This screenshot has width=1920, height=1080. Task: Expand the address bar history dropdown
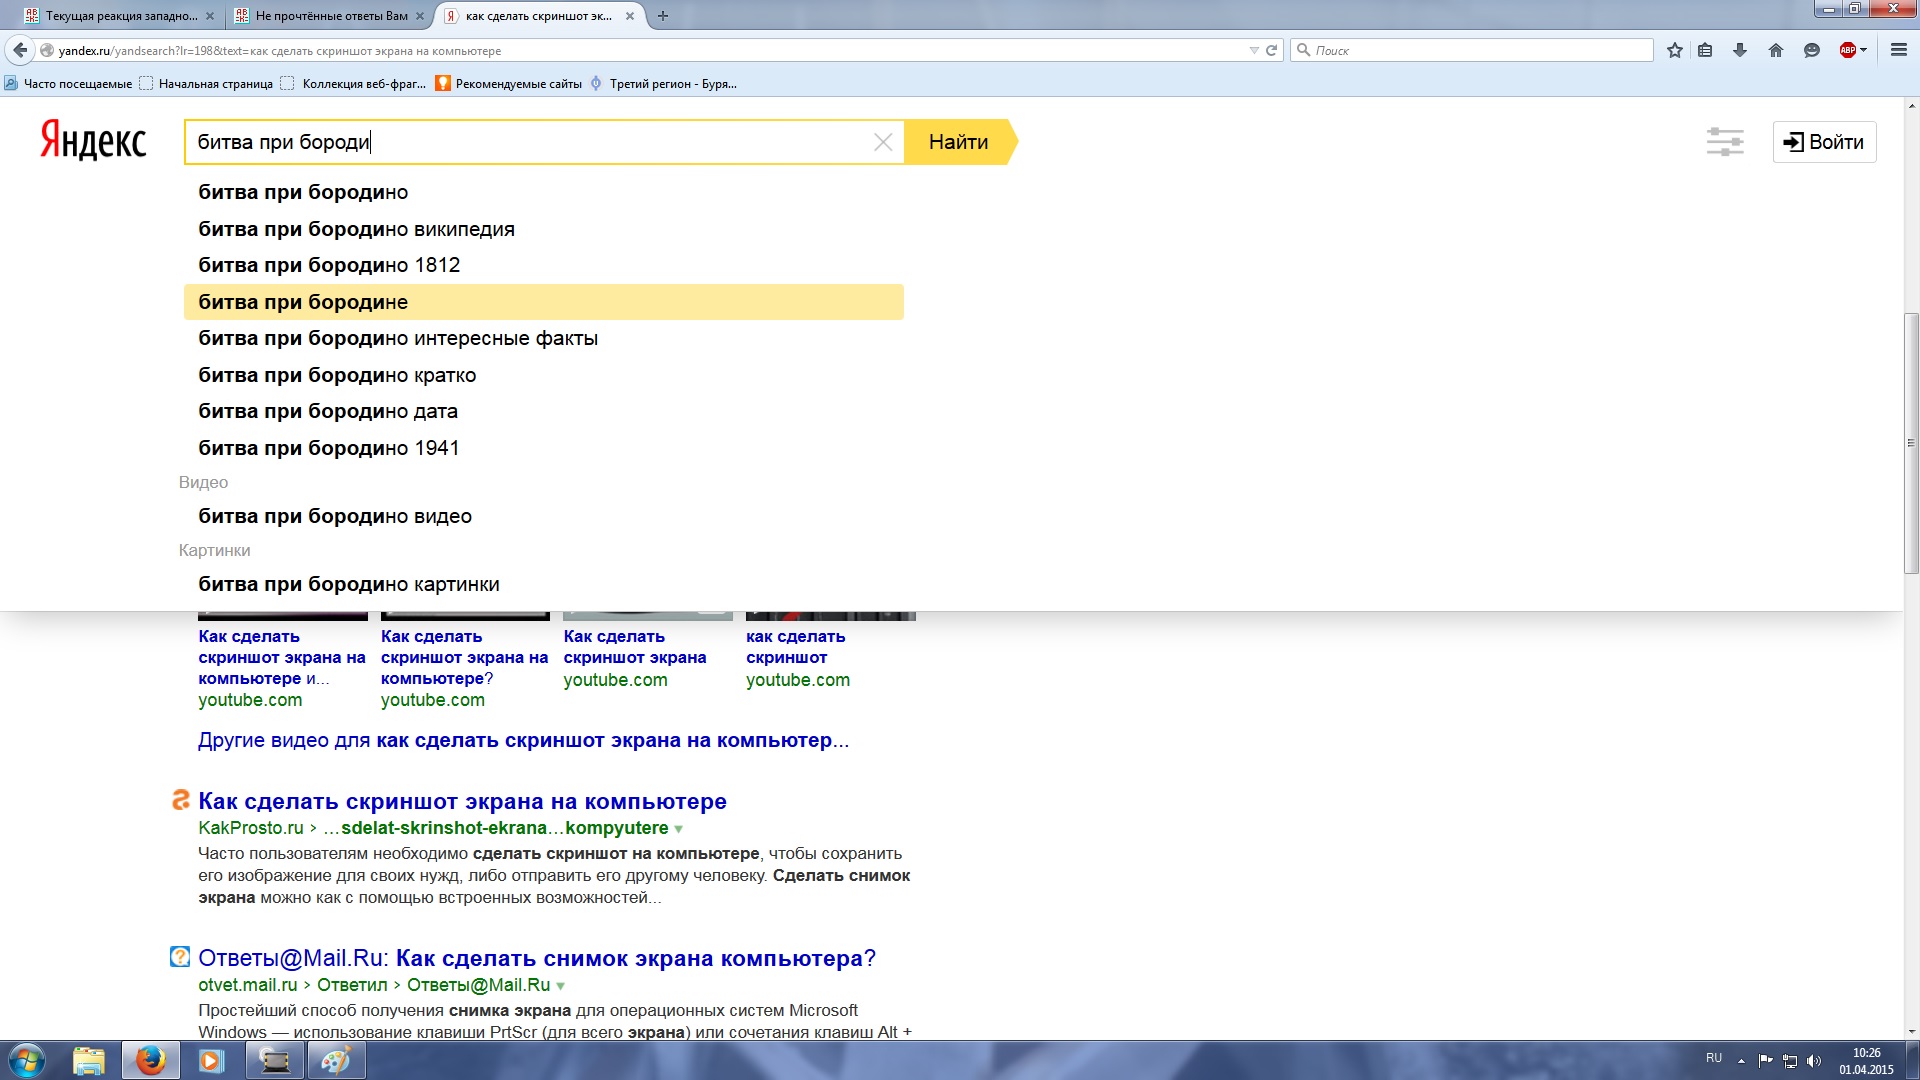point(1254,50)
